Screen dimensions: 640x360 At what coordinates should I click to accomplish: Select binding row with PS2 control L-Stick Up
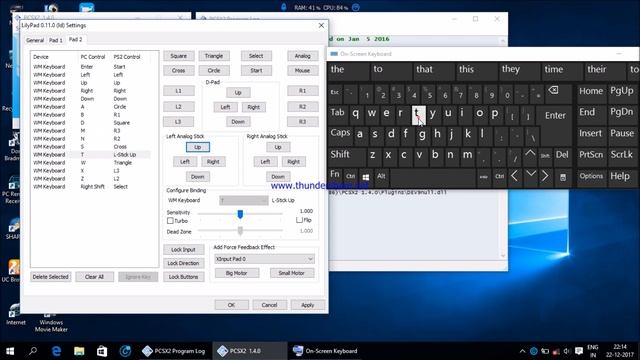pyautogui.click(x=91, y=155)
